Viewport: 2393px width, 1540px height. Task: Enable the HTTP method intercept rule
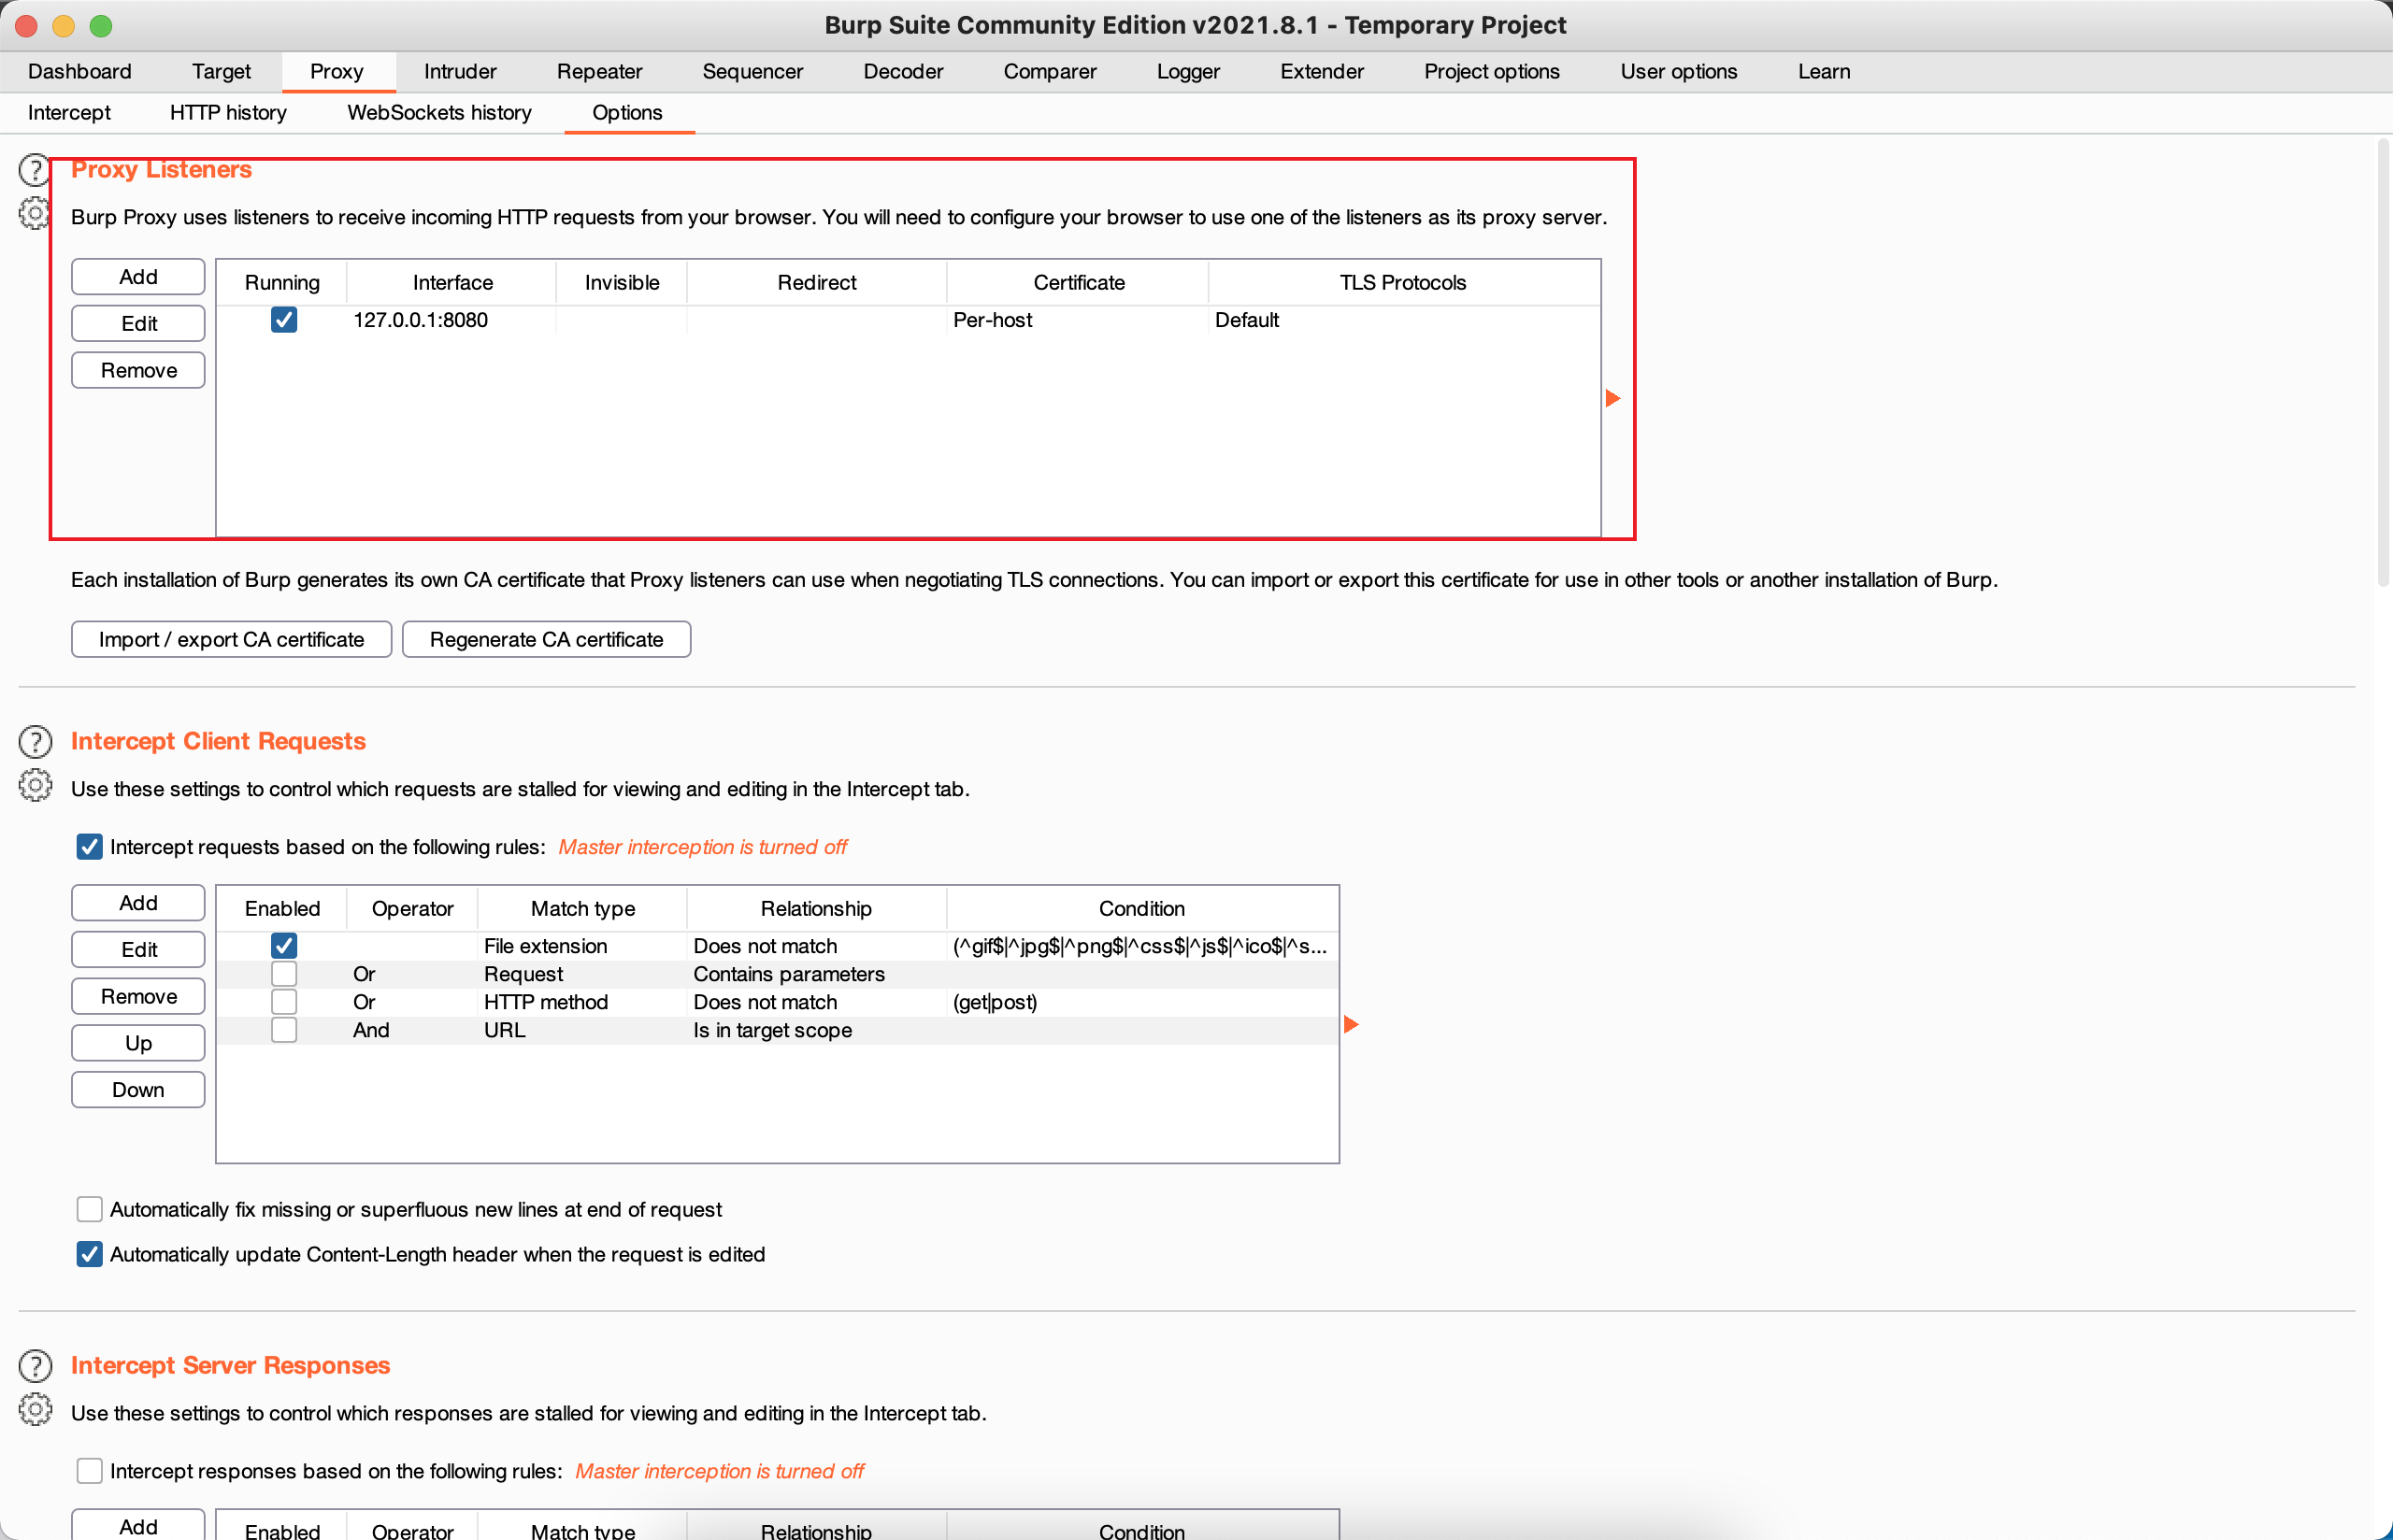[x=284, y=1002]
